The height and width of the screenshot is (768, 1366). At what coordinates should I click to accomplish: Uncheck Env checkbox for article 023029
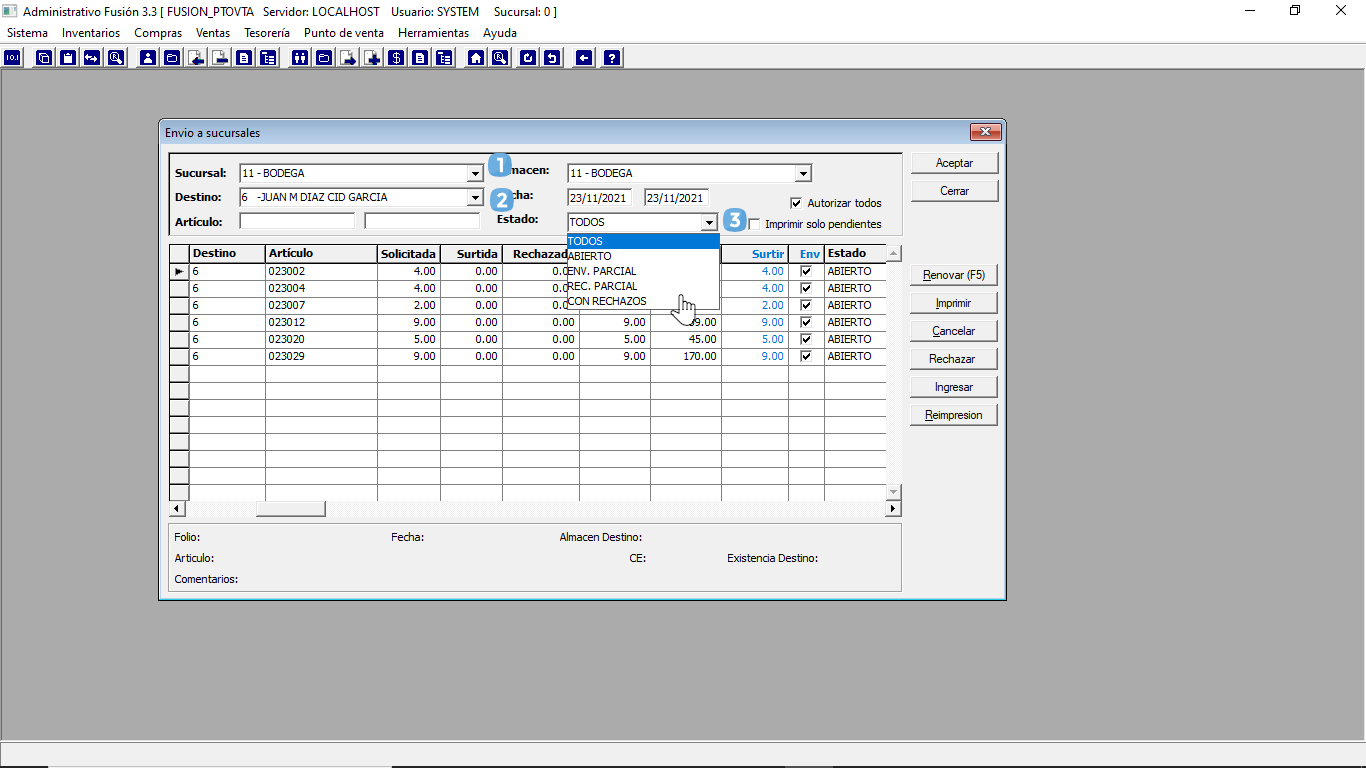tap(806, 356)
